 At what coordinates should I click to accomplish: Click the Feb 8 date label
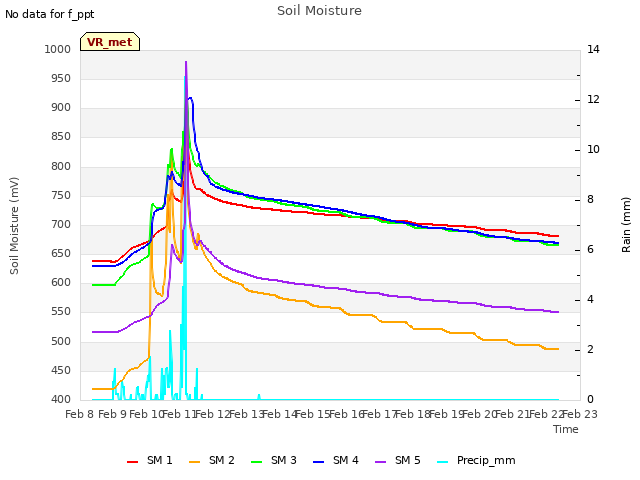coord(80,414)
